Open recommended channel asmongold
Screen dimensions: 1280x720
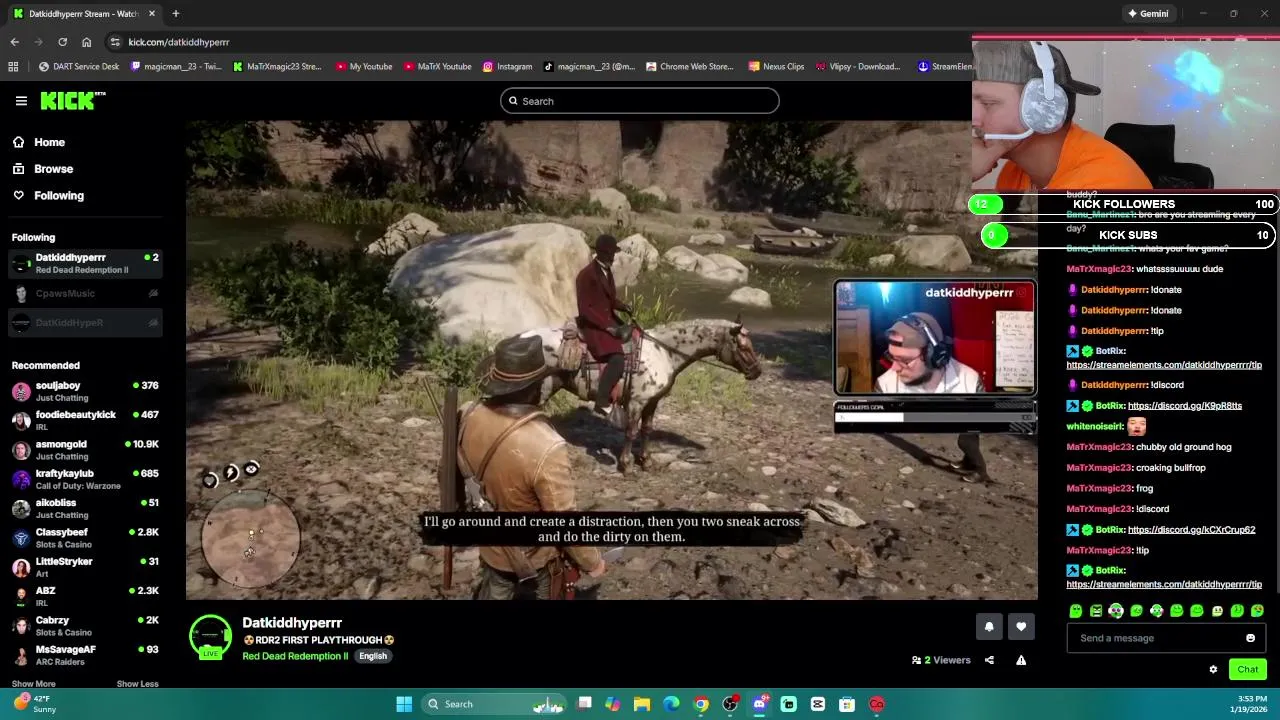tap(84, 450)
